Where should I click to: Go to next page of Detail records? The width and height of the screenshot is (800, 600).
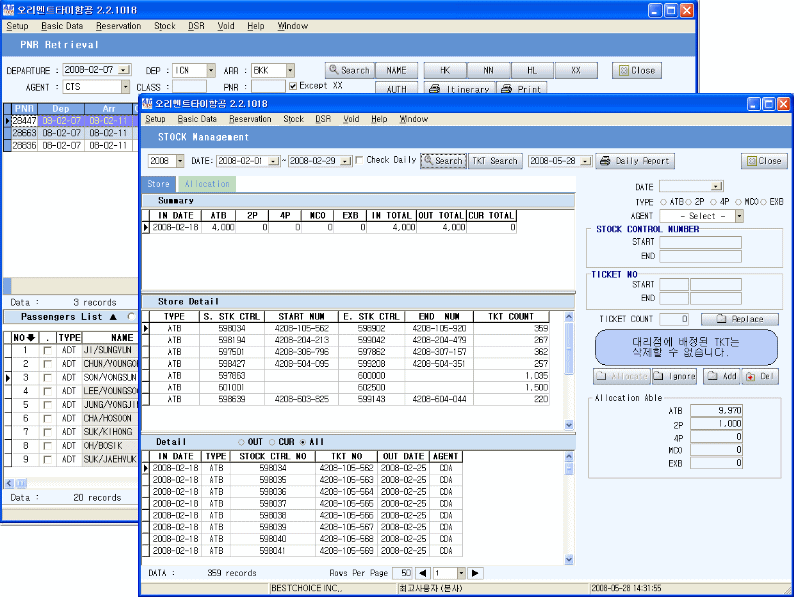click(474, 573)
